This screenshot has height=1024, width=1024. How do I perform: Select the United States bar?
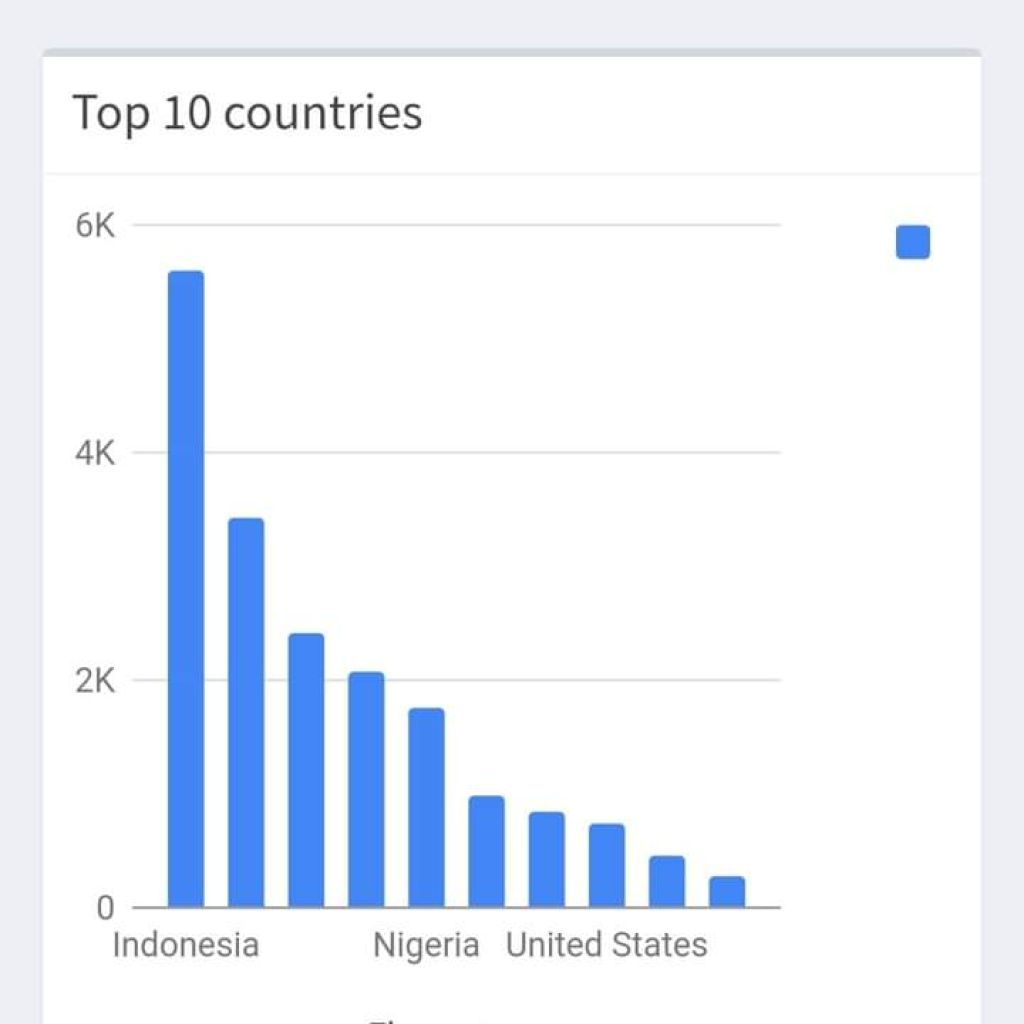pos(607,865)
